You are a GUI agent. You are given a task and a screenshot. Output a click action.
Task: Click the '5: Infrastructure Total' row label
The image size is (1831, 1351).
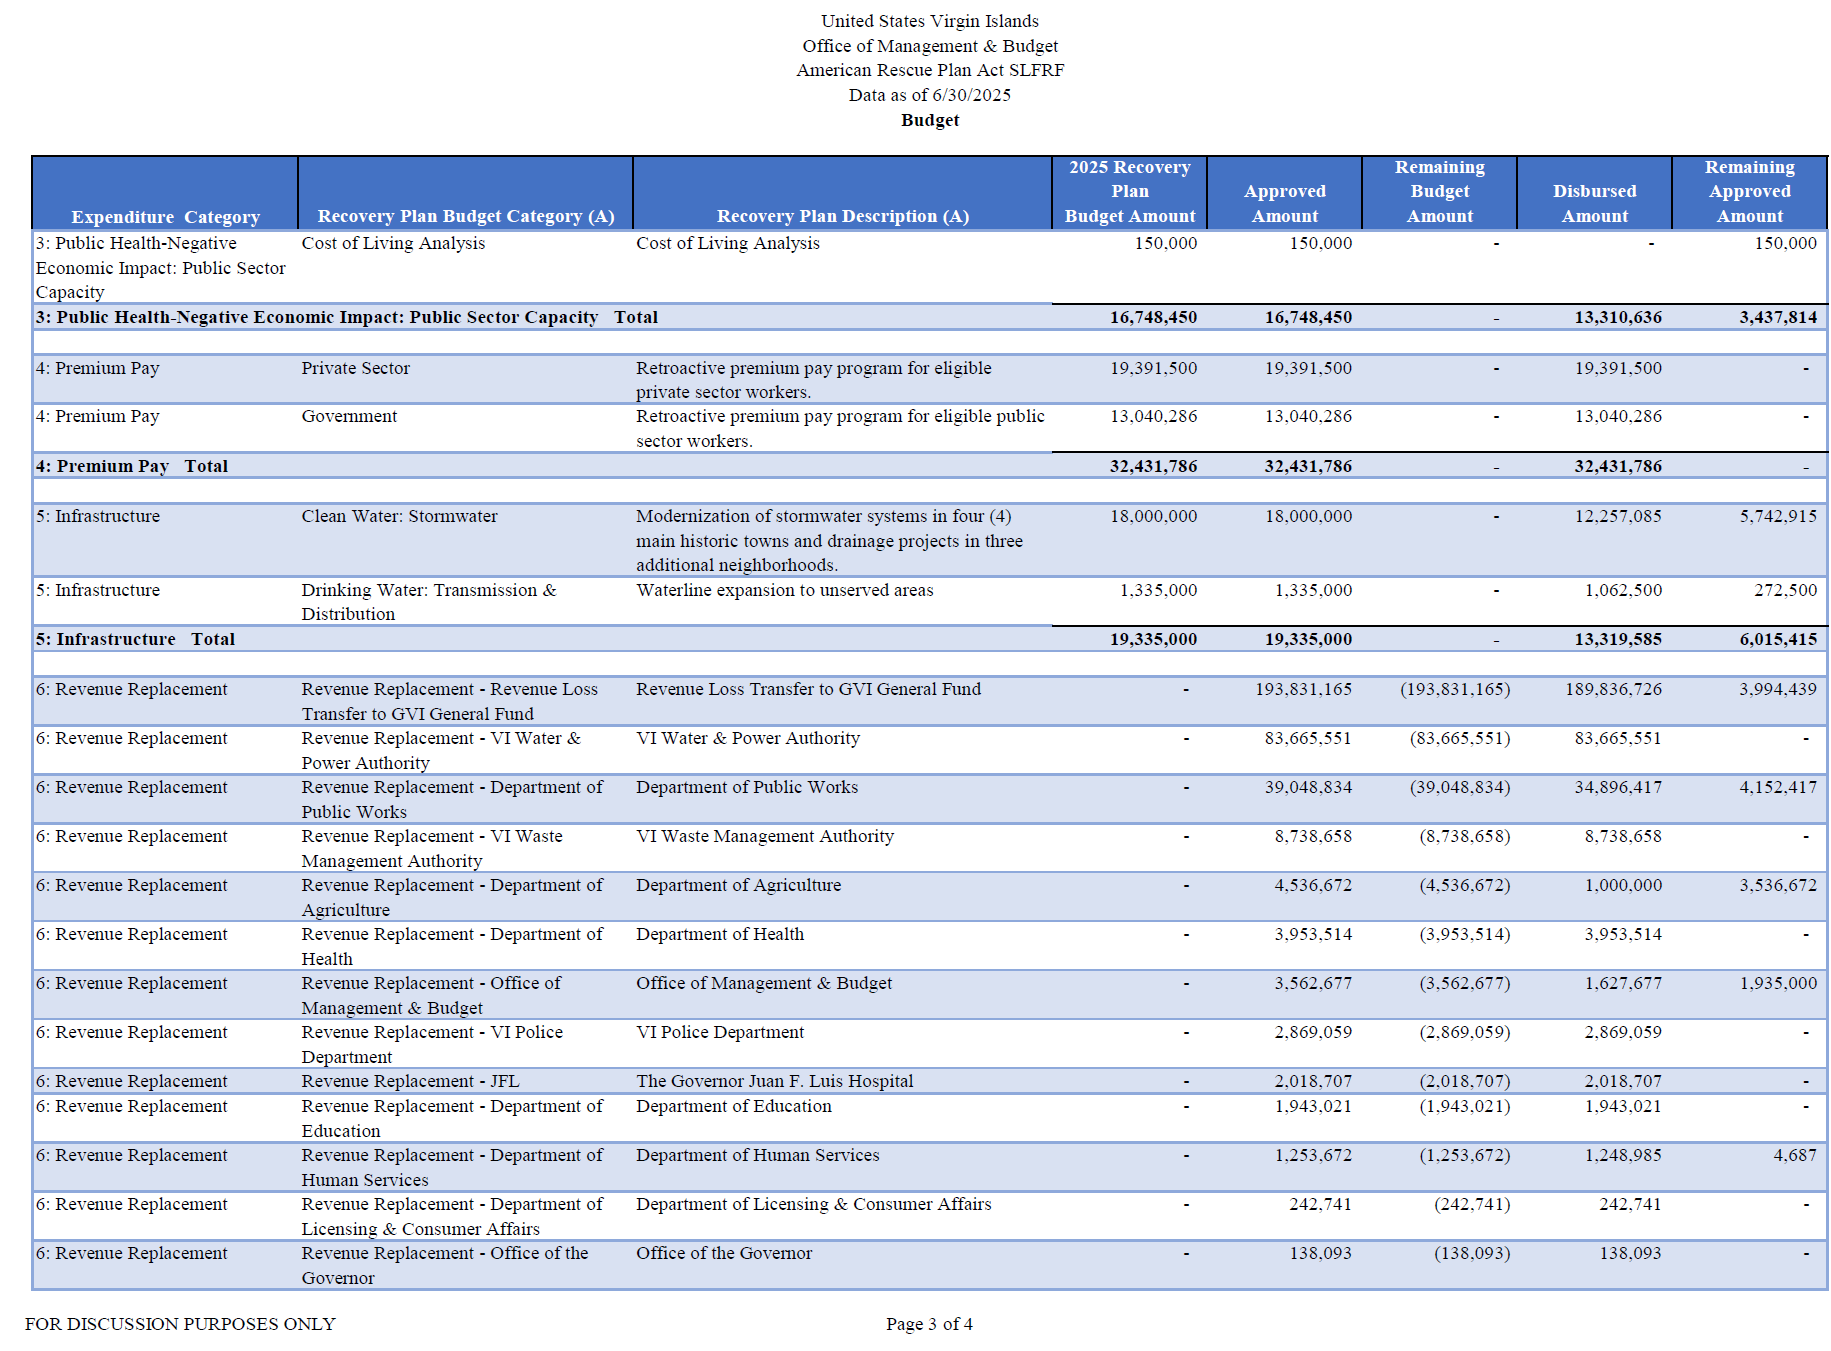pyautogui.click(x=136, y=639)
